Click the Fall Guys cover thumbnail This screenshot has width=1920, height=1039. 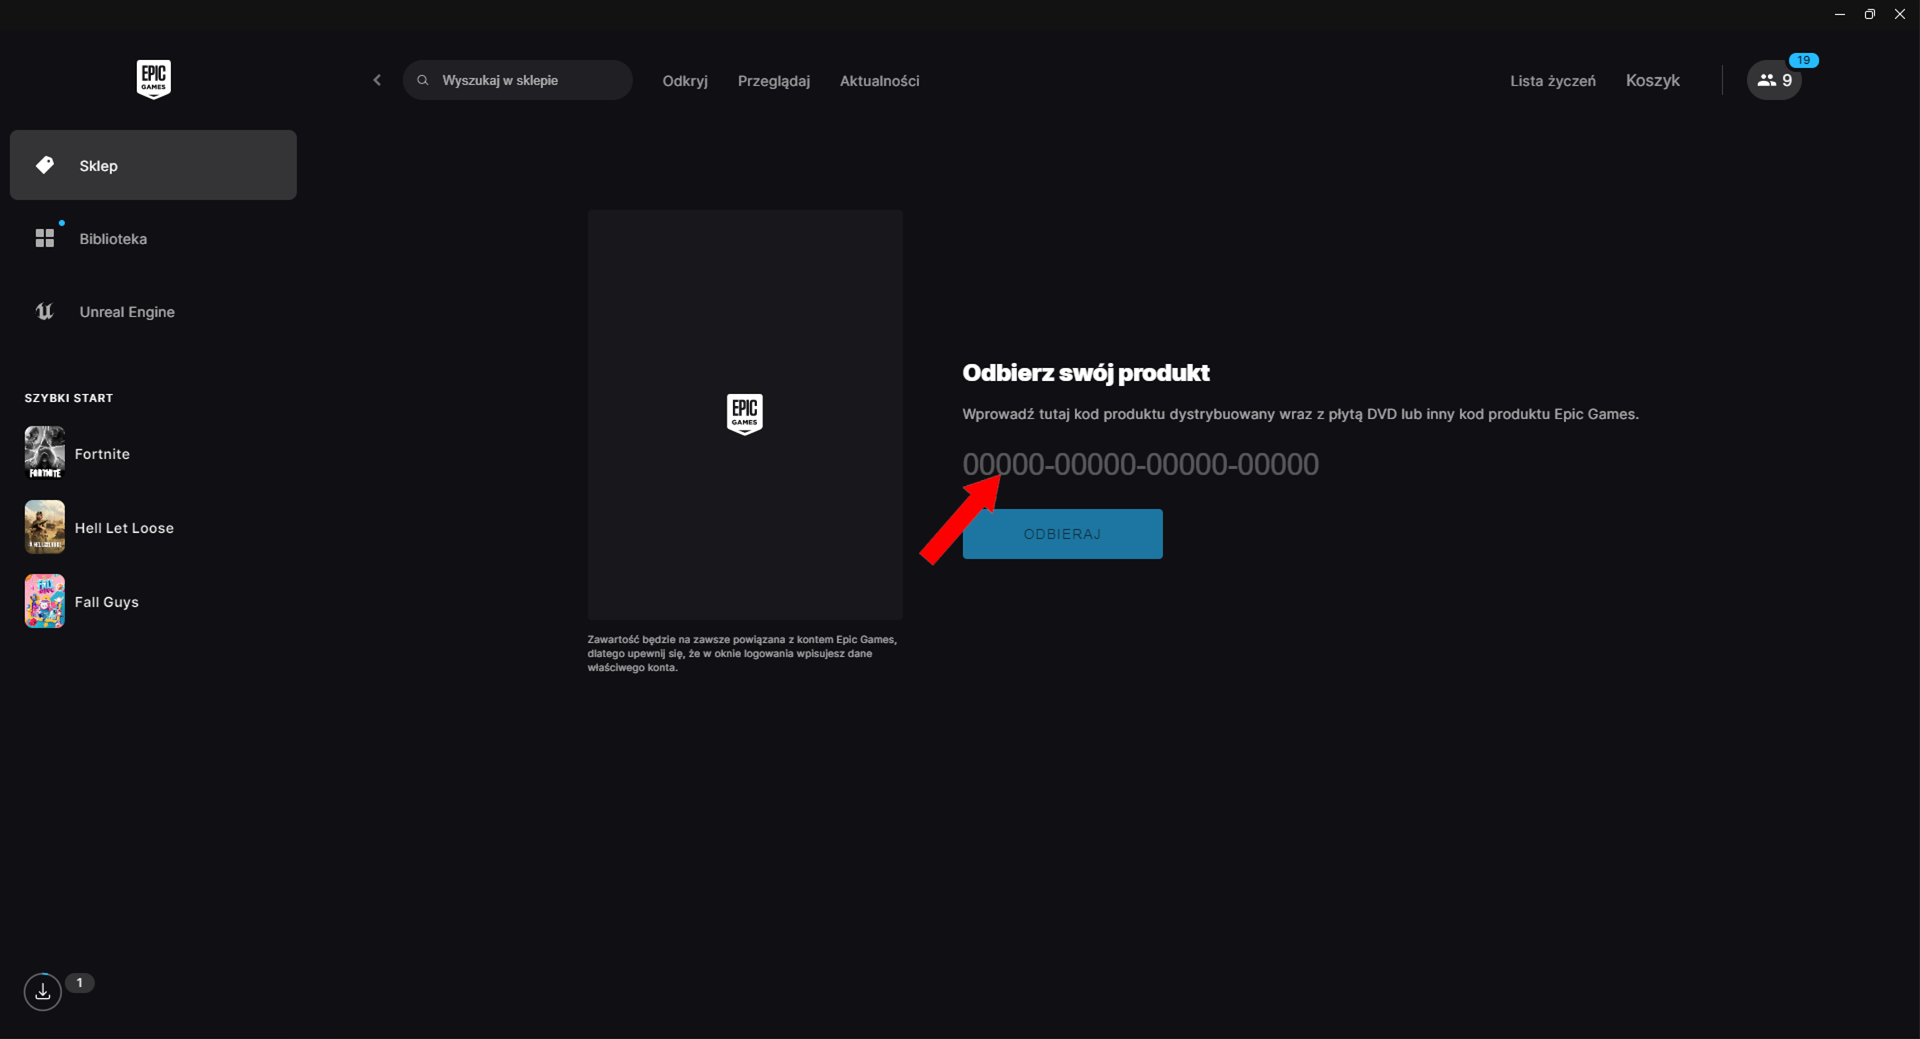point(45,601)
